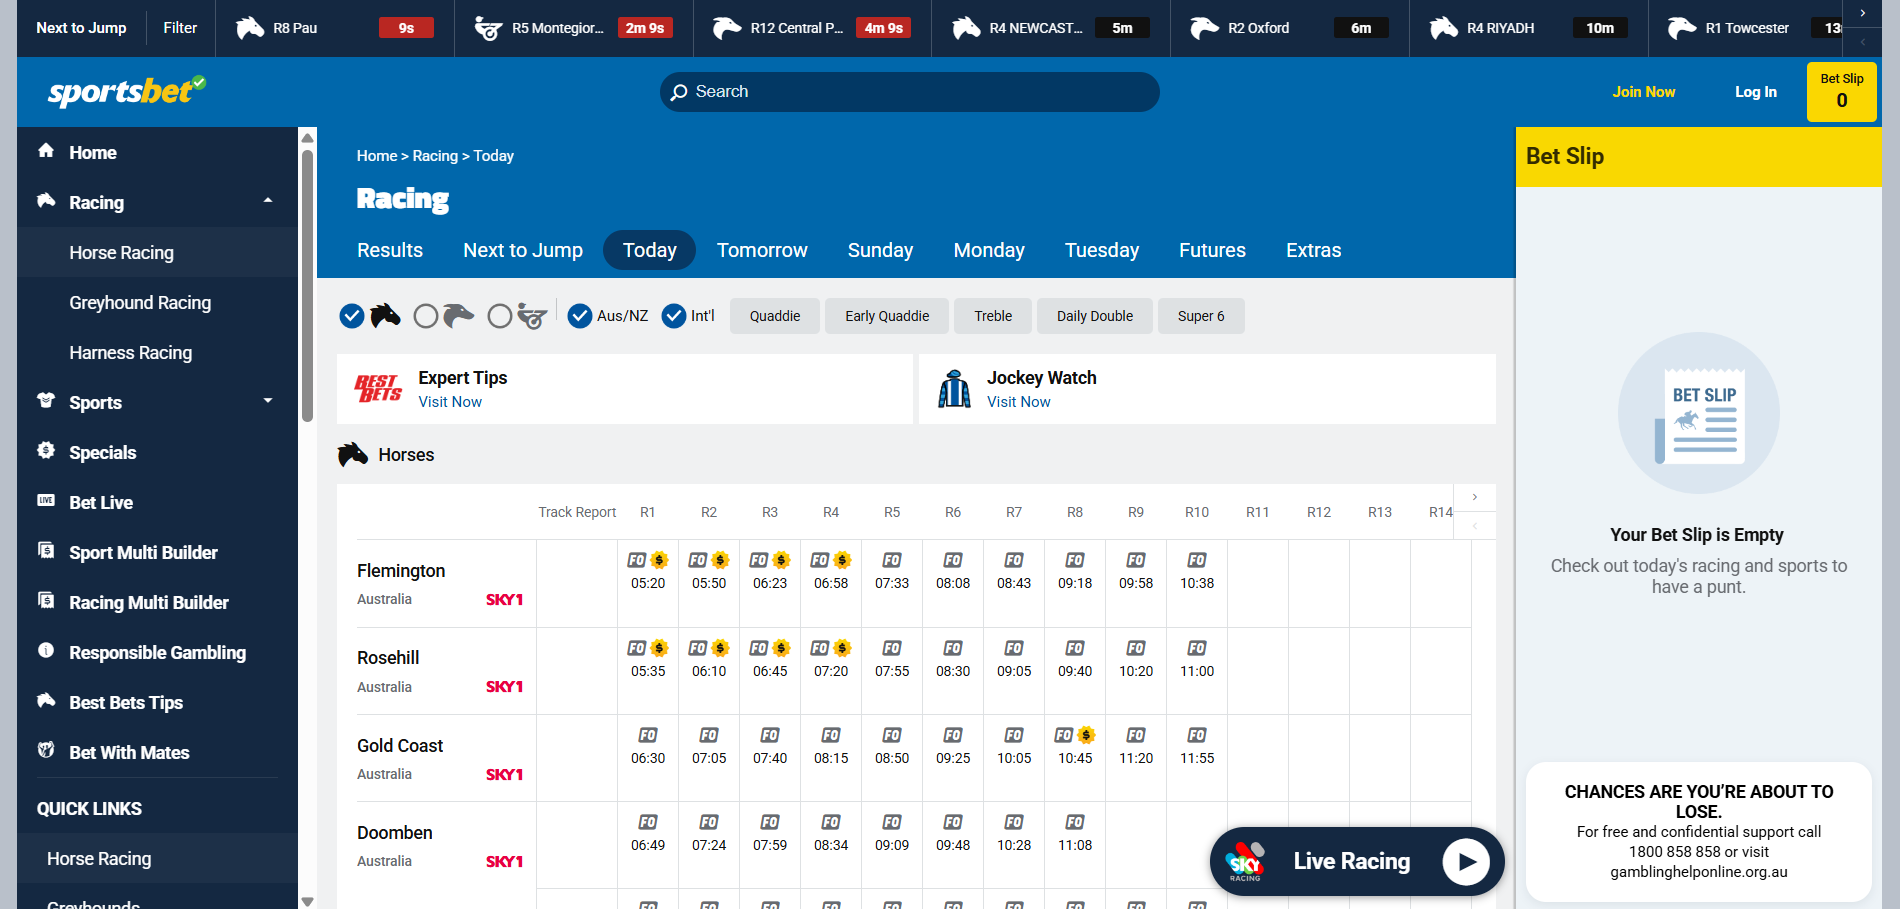Advance the Next to Jump ticker right

(1862, 13)
